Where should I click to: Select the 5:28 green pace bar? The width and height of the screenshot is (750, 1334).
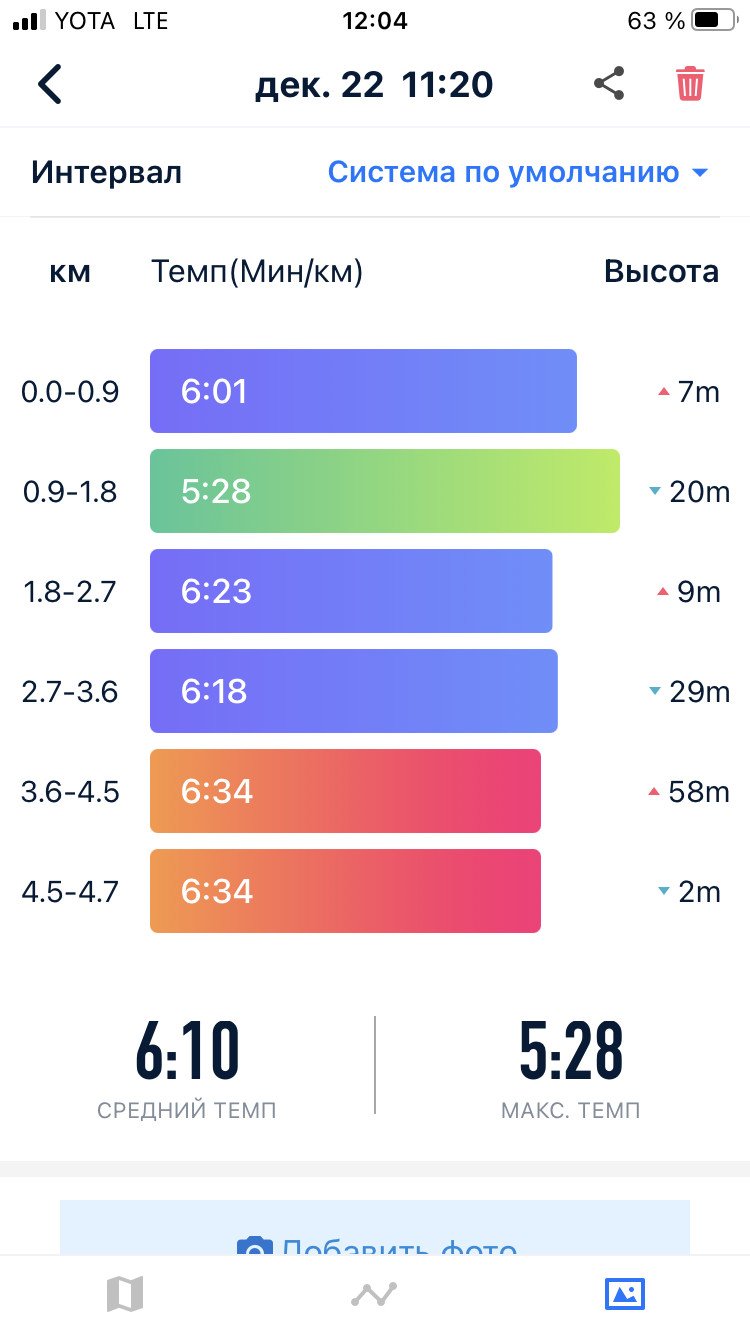385,491
